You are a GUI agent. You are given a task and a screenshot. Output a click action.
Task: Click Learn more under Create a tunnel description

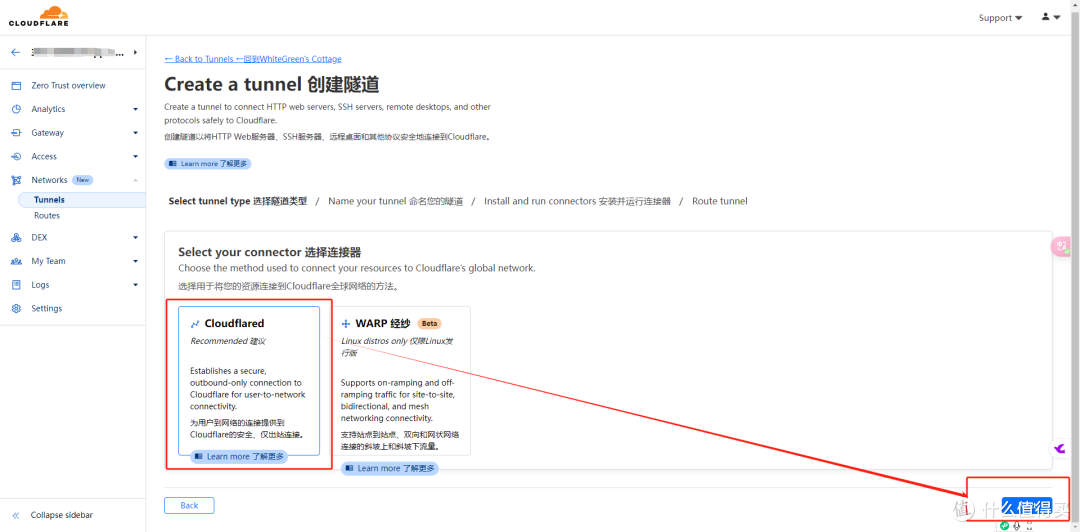[208, 164]
